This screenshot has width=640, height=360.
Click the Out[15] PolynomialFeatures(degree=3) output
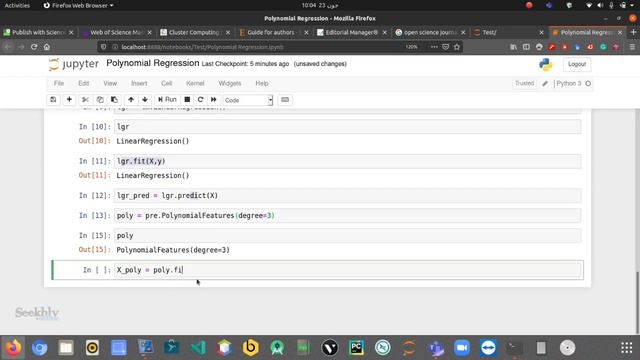point(173,250)
